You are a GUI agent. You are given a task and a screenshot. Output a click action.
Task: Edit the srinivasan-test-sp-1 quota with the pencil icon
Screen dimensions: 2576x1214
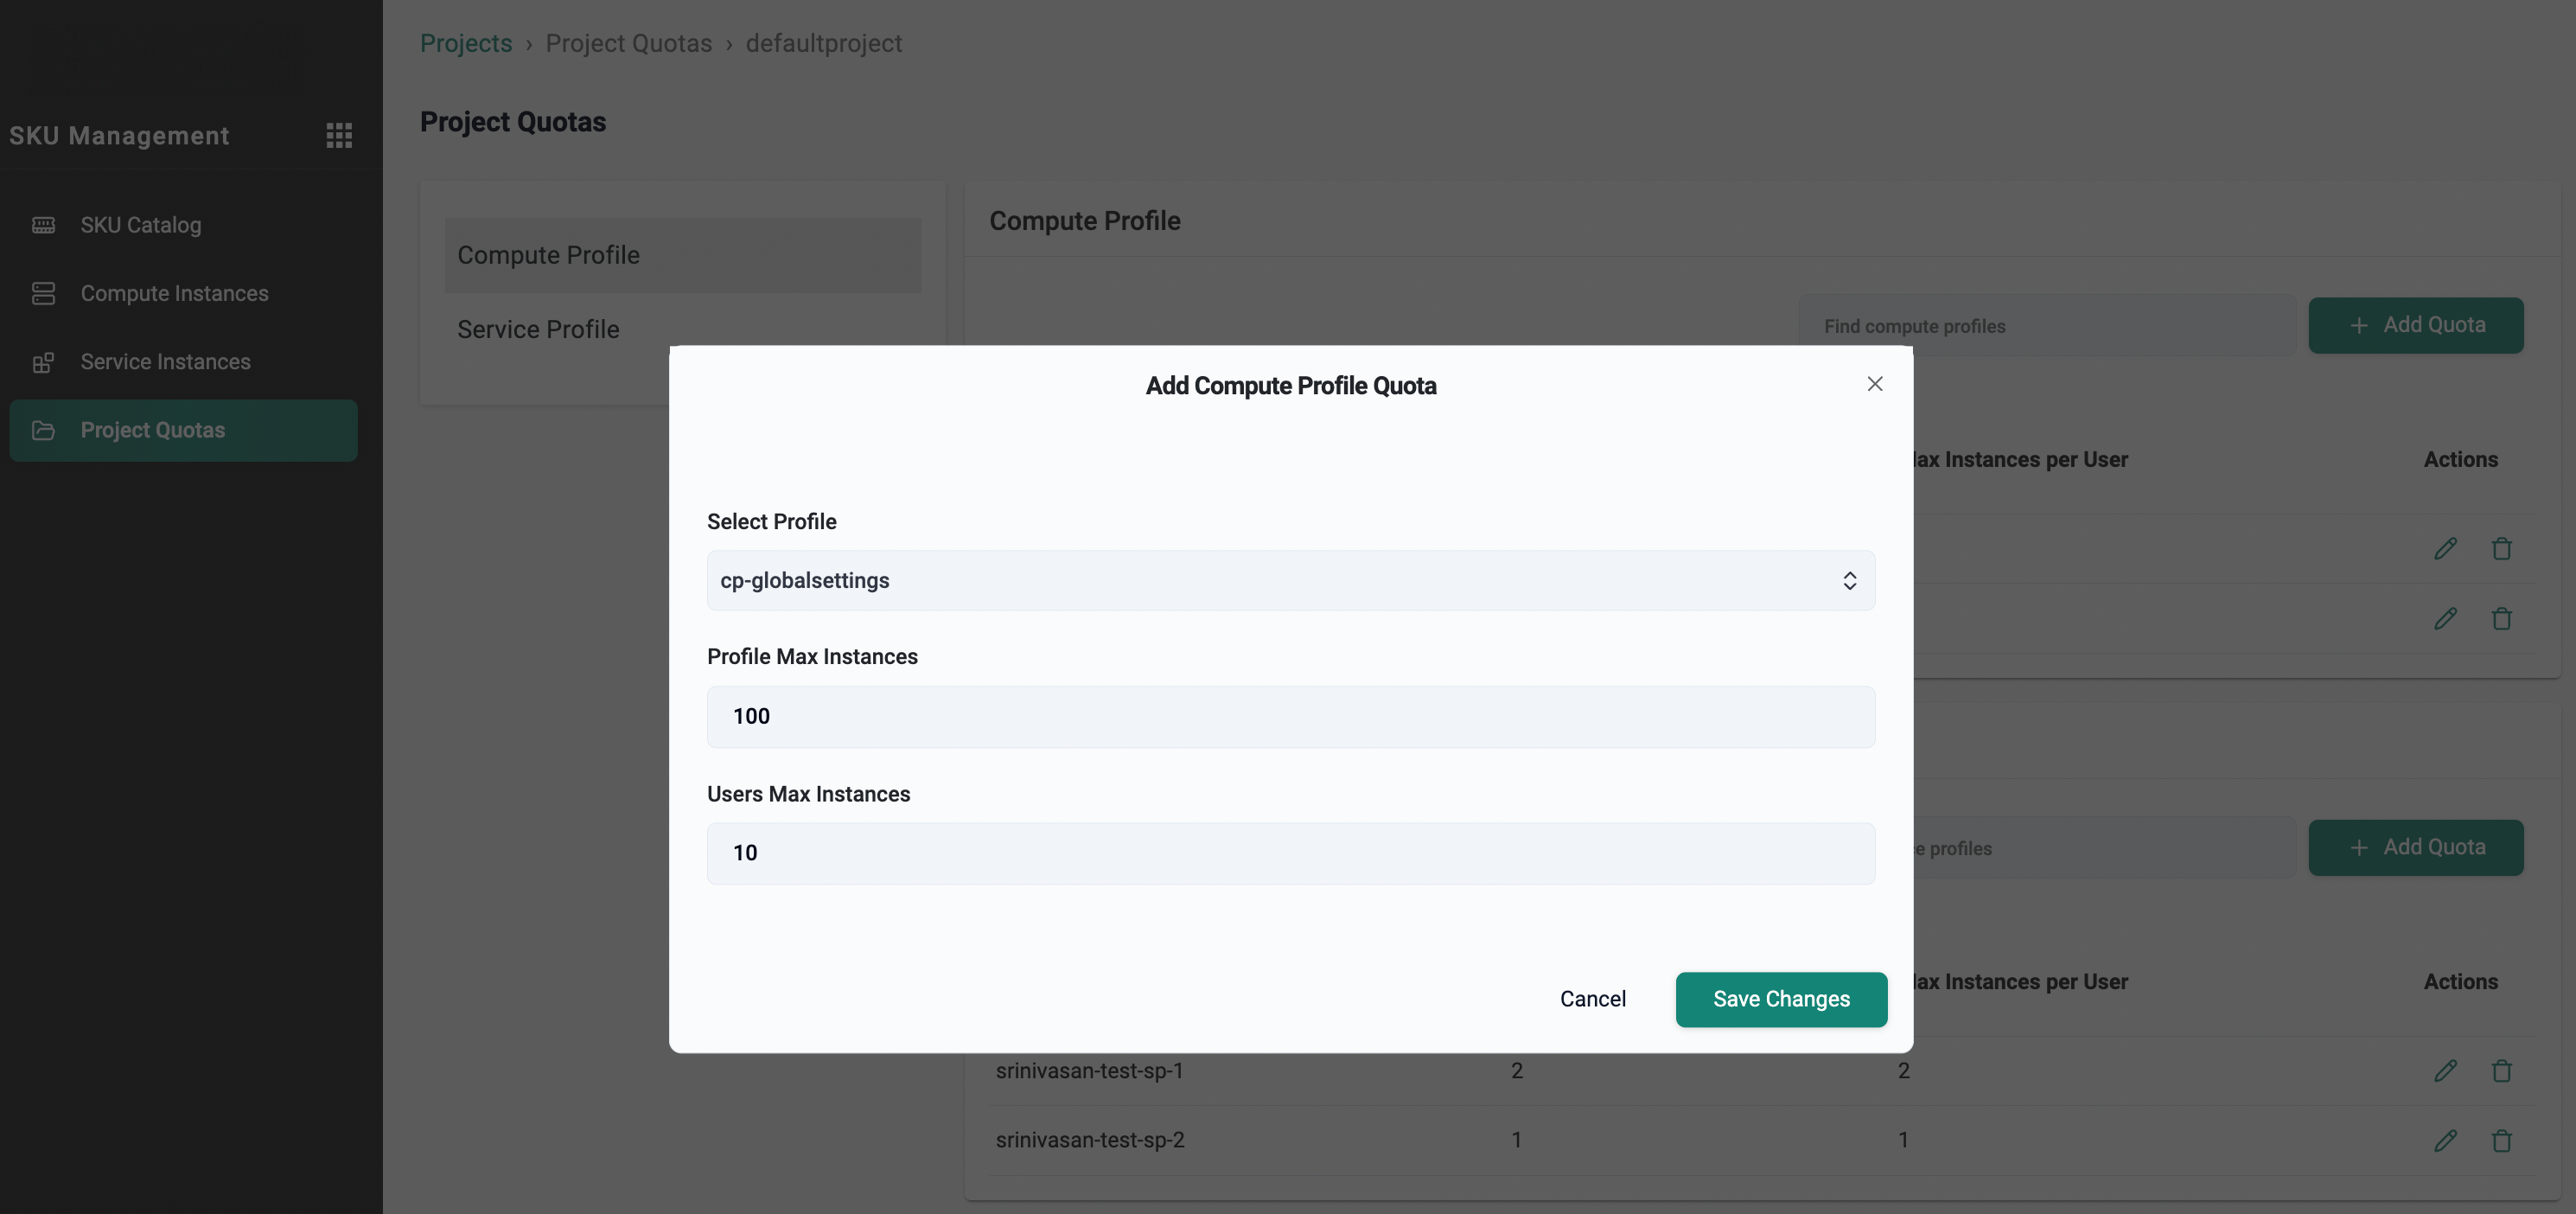(x=2445, y=1071)
